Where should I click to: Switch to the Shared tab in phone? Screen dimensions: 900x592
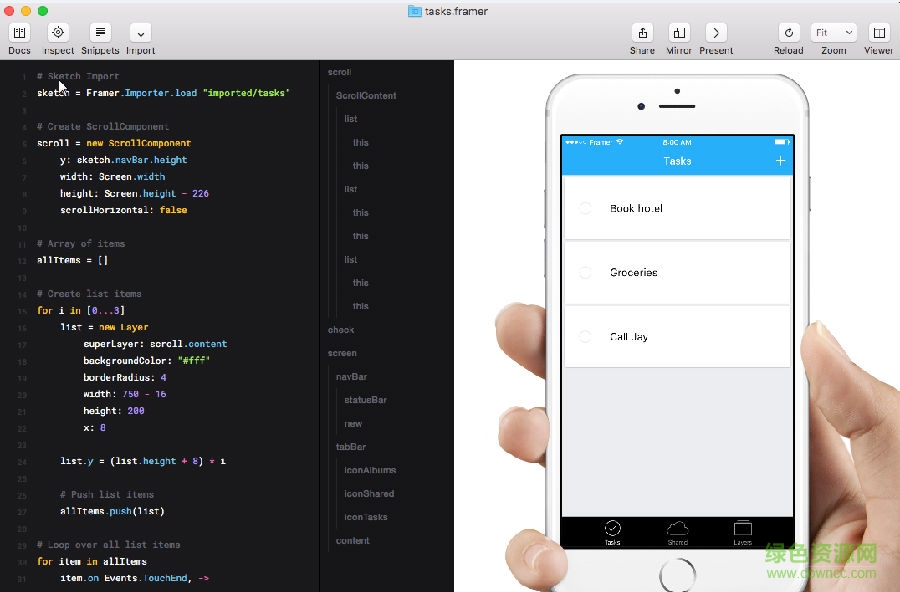point(677,531)
